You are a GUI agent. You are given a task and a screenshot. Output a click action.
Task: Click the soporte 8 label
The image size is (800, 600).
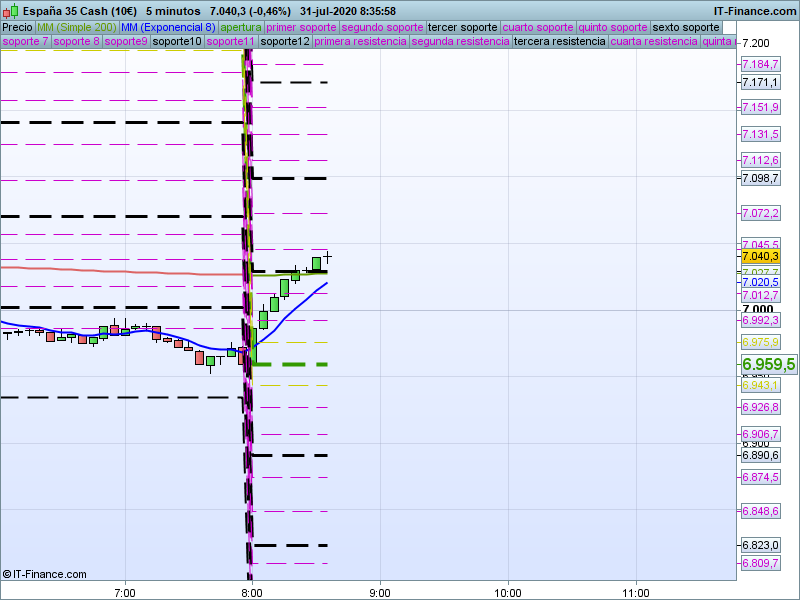[x=77, y=41]
